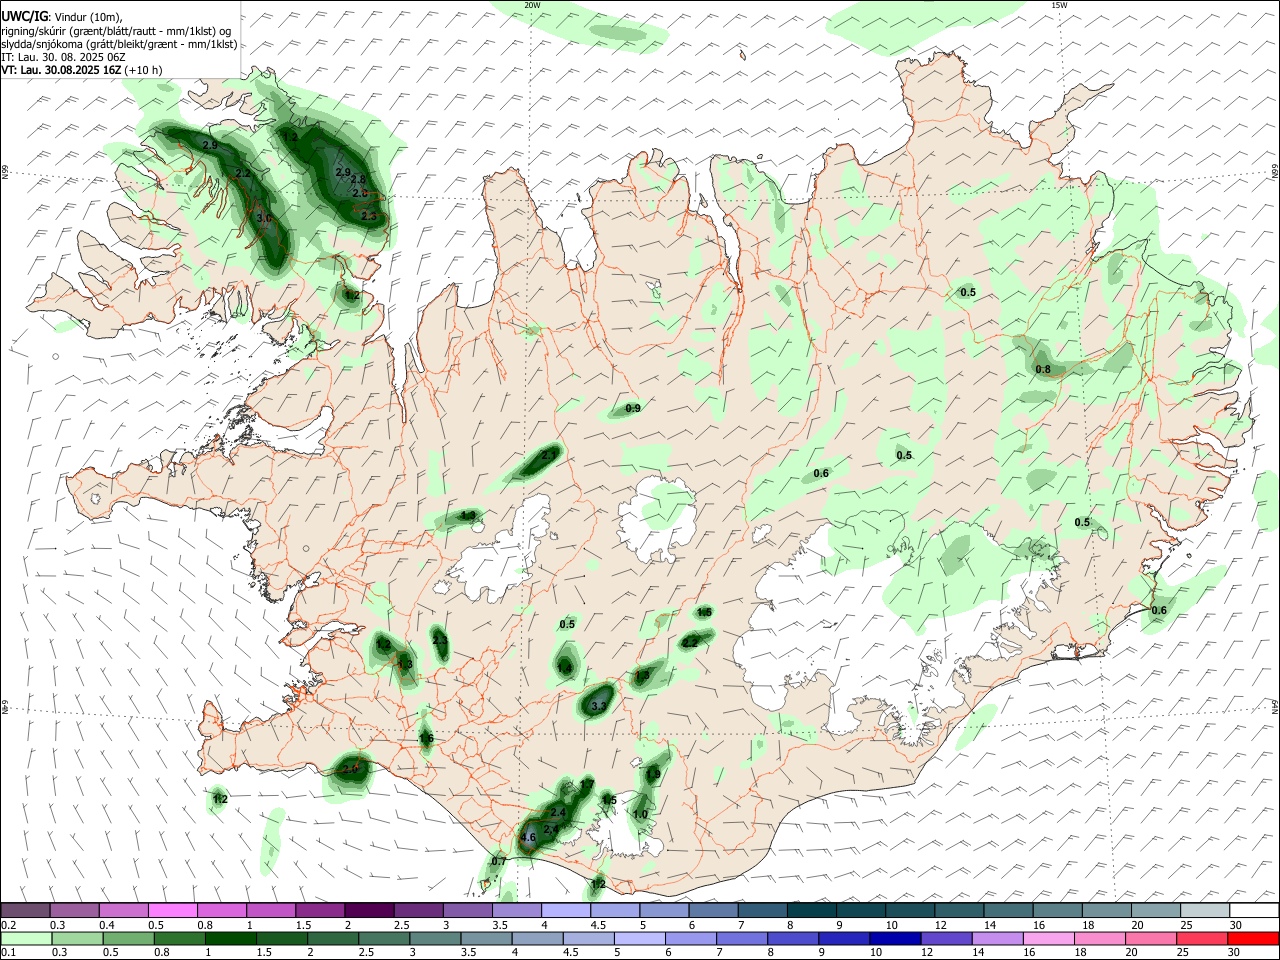
Task: Click the 'IT: Lau. 30. 08. 2025 06Z' initialization time
Action: tap(64, 57)
